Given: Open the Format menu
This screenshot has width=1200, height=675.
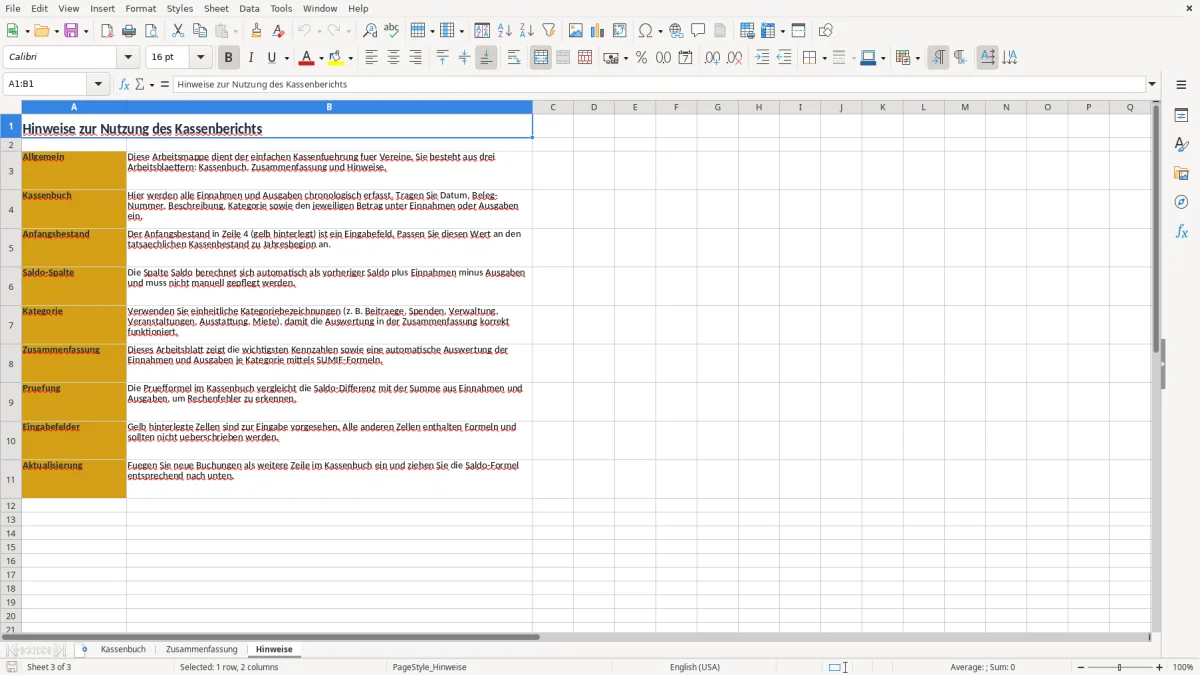Looking at the screenshot, I should tap(140, 8).
